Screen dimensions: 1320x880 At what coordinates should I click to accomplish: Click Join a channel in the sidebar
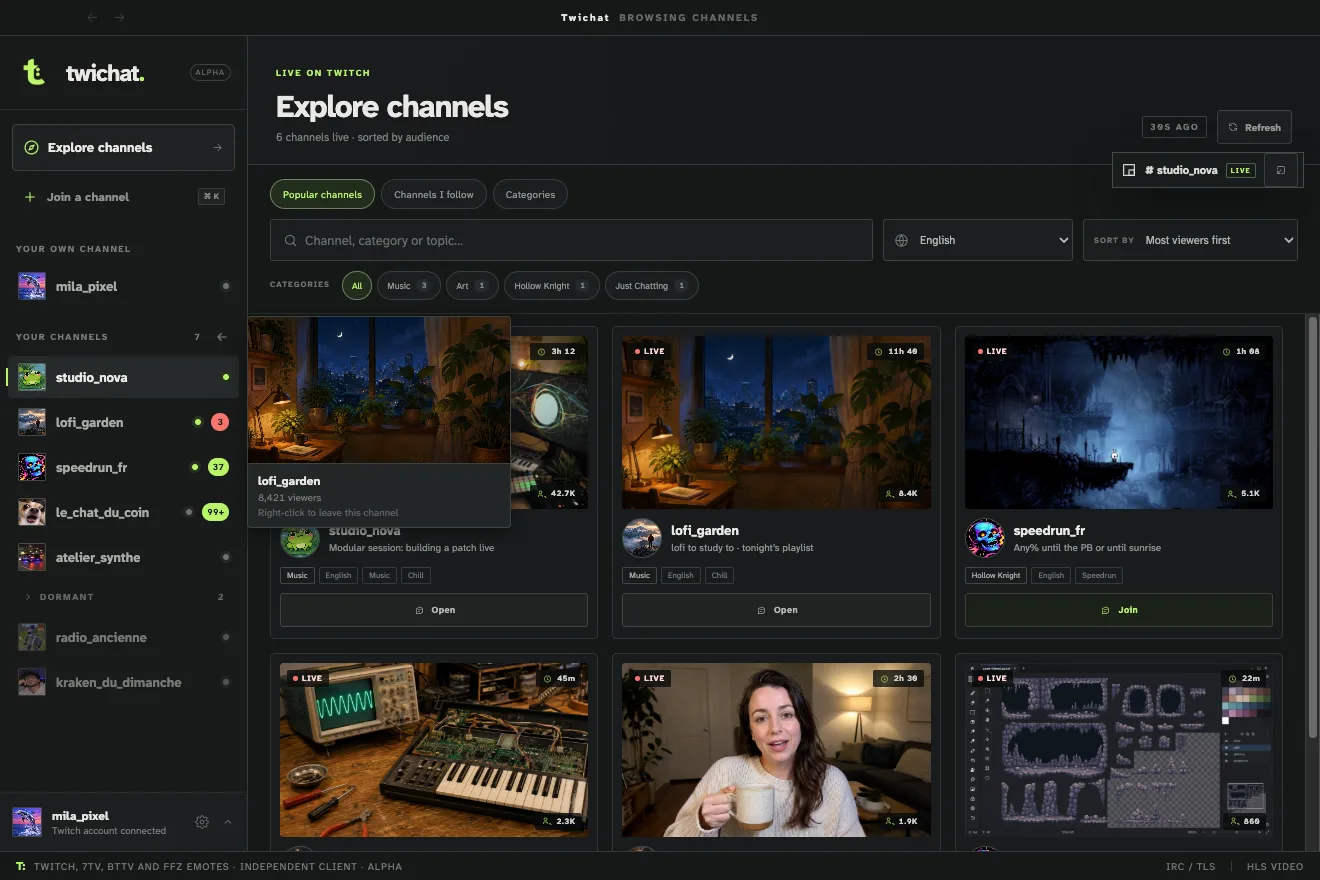pyautogui.click(x=123, y=197)
